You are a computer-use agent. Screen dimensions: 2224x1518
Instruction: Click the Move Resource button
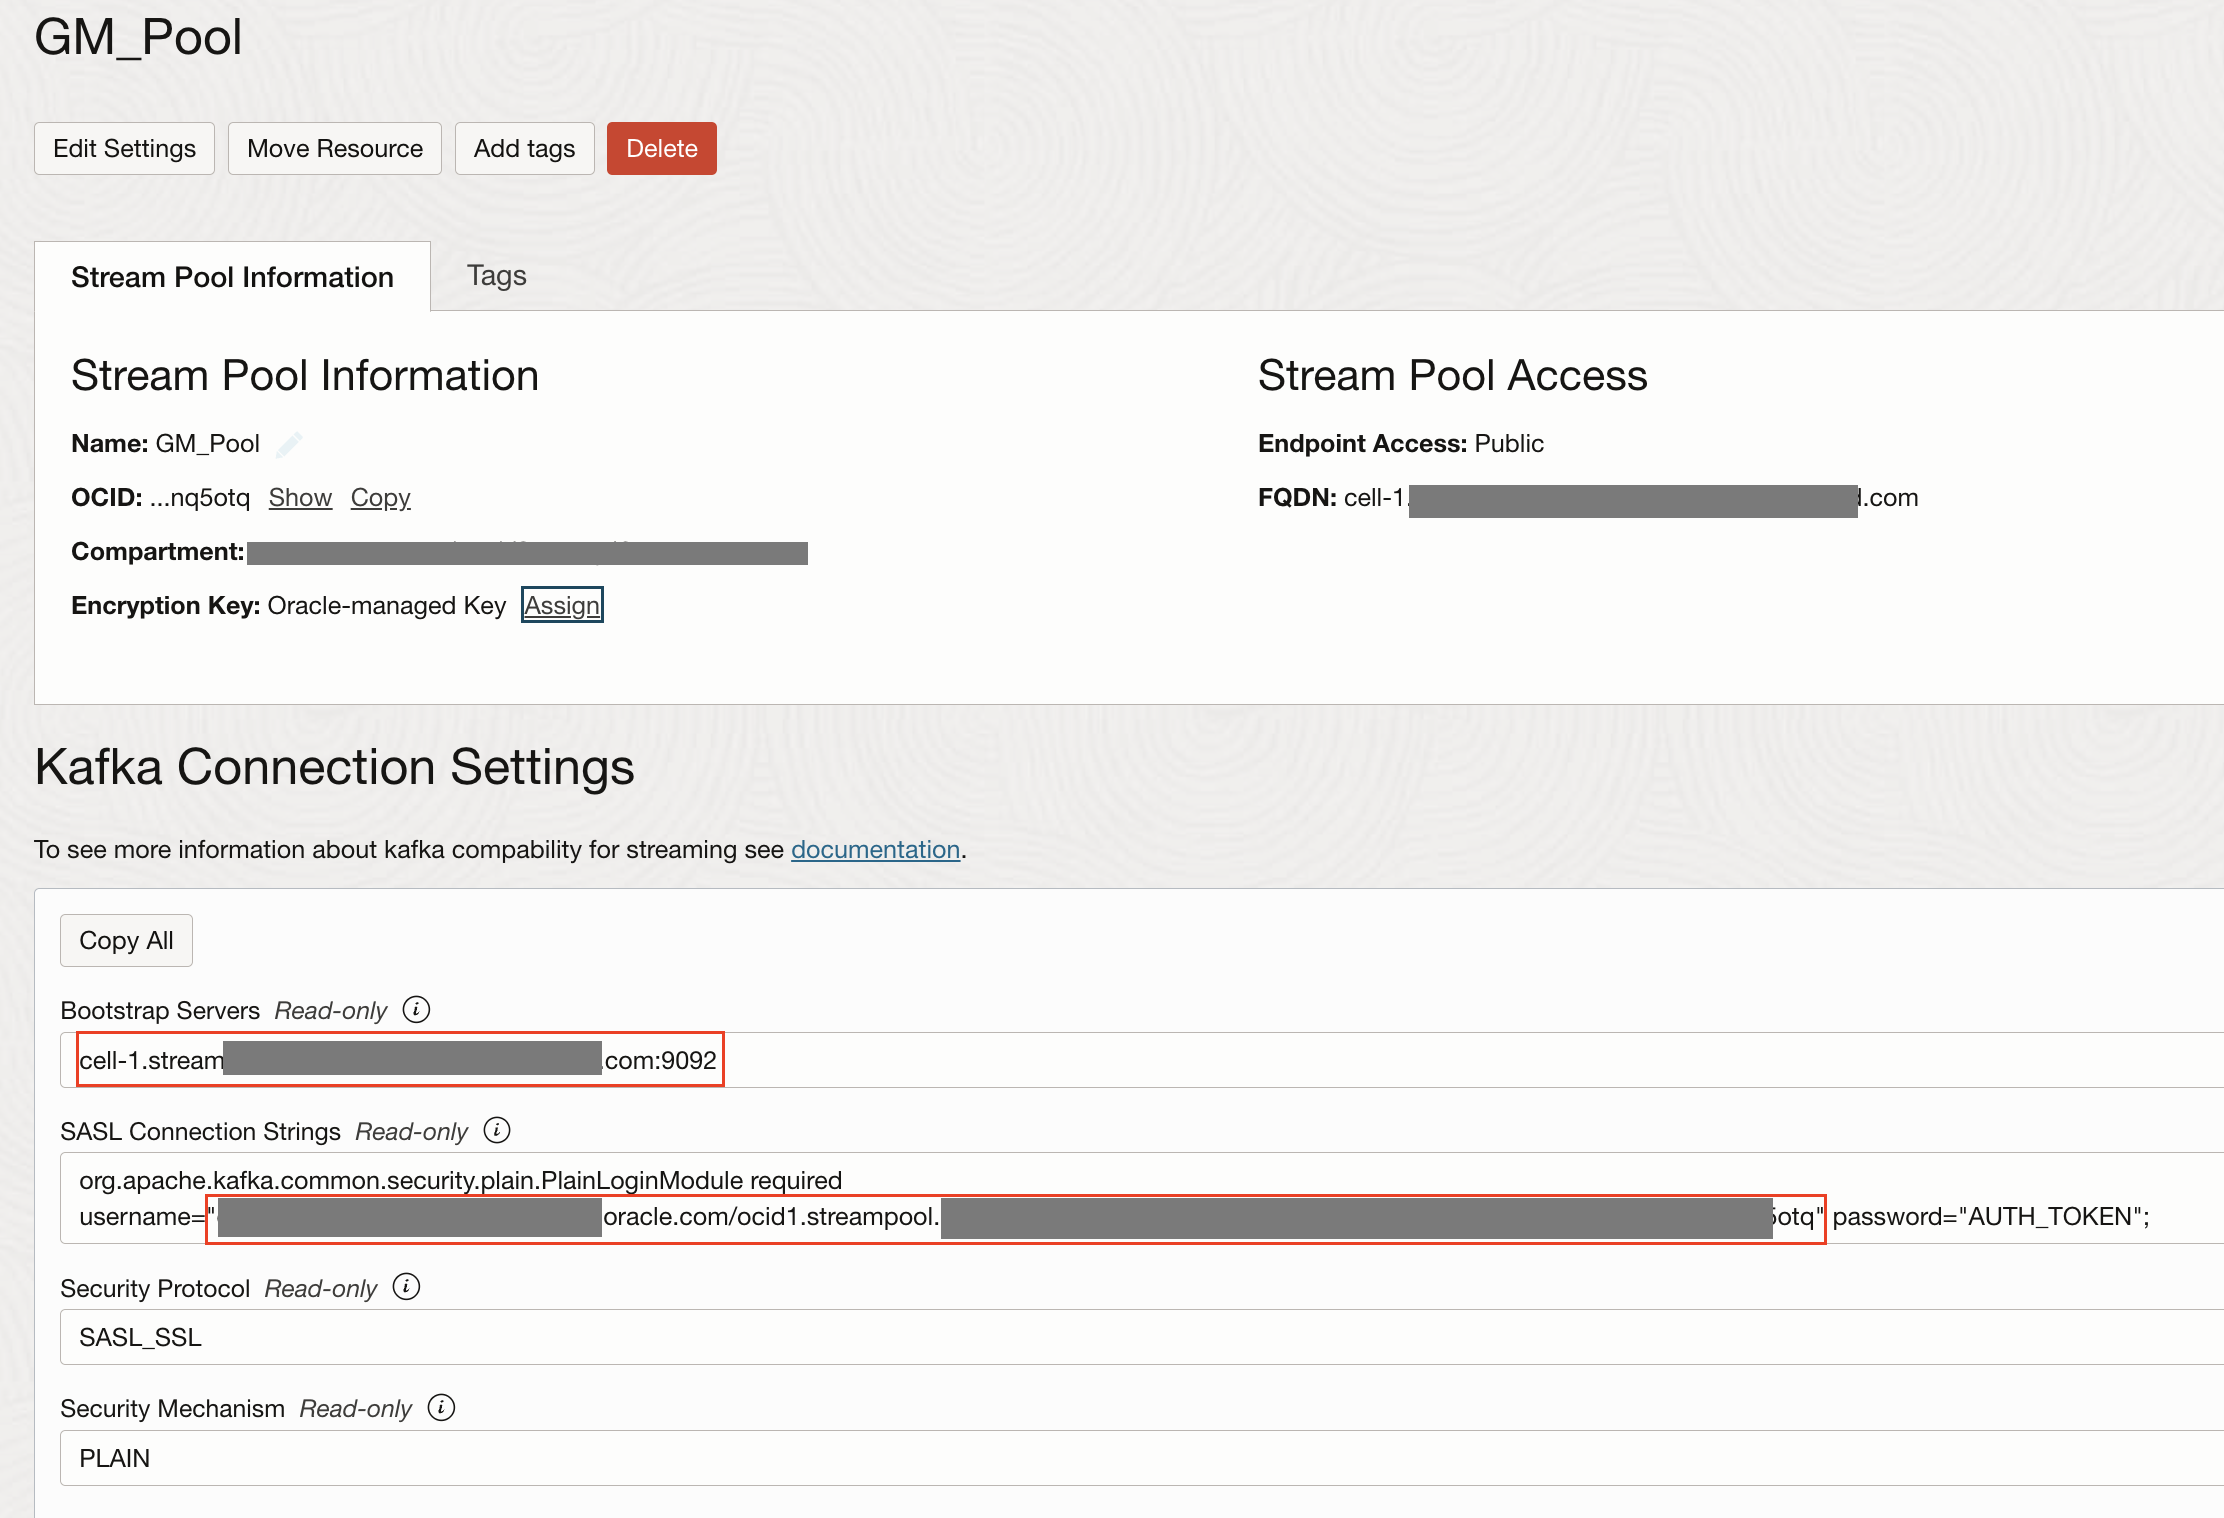pyautogui.click(x=335, y=149)
